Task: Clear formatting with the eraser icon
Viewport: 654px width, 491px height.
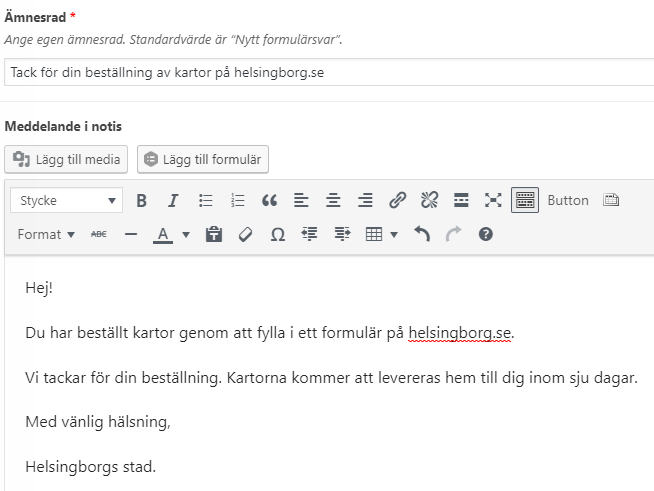Action: (x=246, y=234)
